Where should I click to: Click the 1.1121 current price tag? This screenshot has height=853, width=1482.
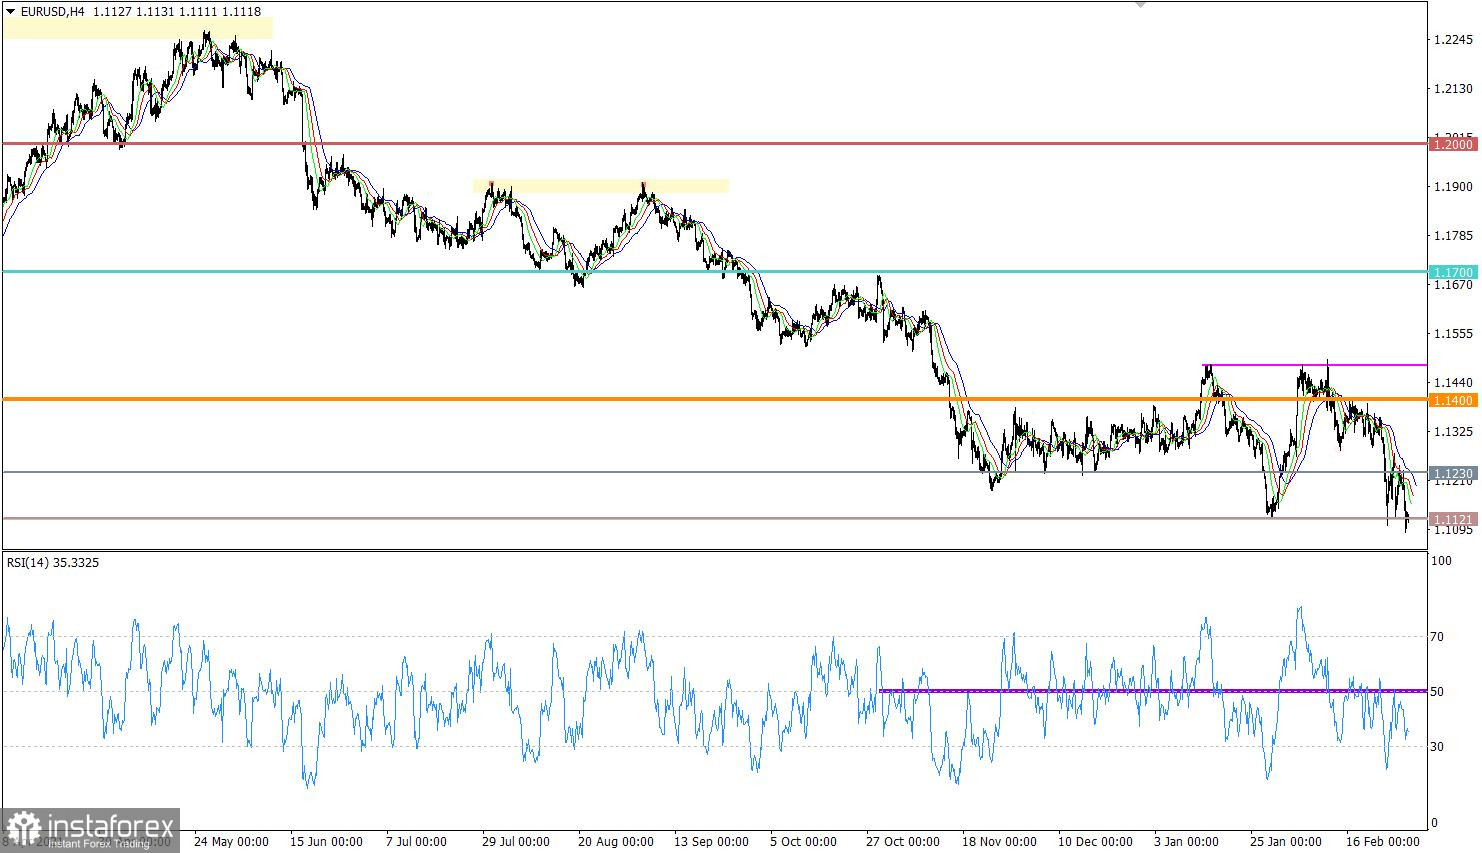pyautogui.click(x=1453, y=519)
